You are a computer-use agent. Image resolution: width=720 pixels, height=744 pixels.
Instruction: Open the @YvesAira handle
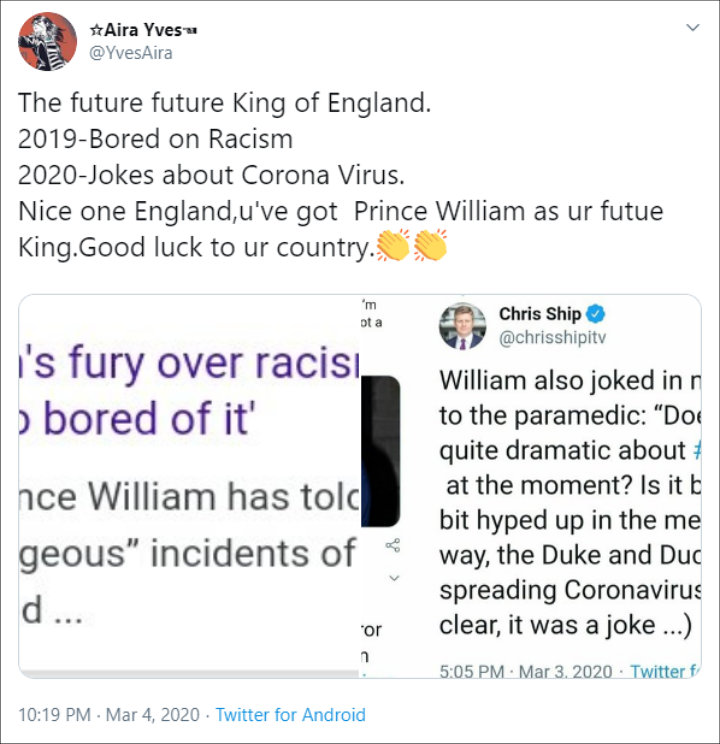click(131, 53)
